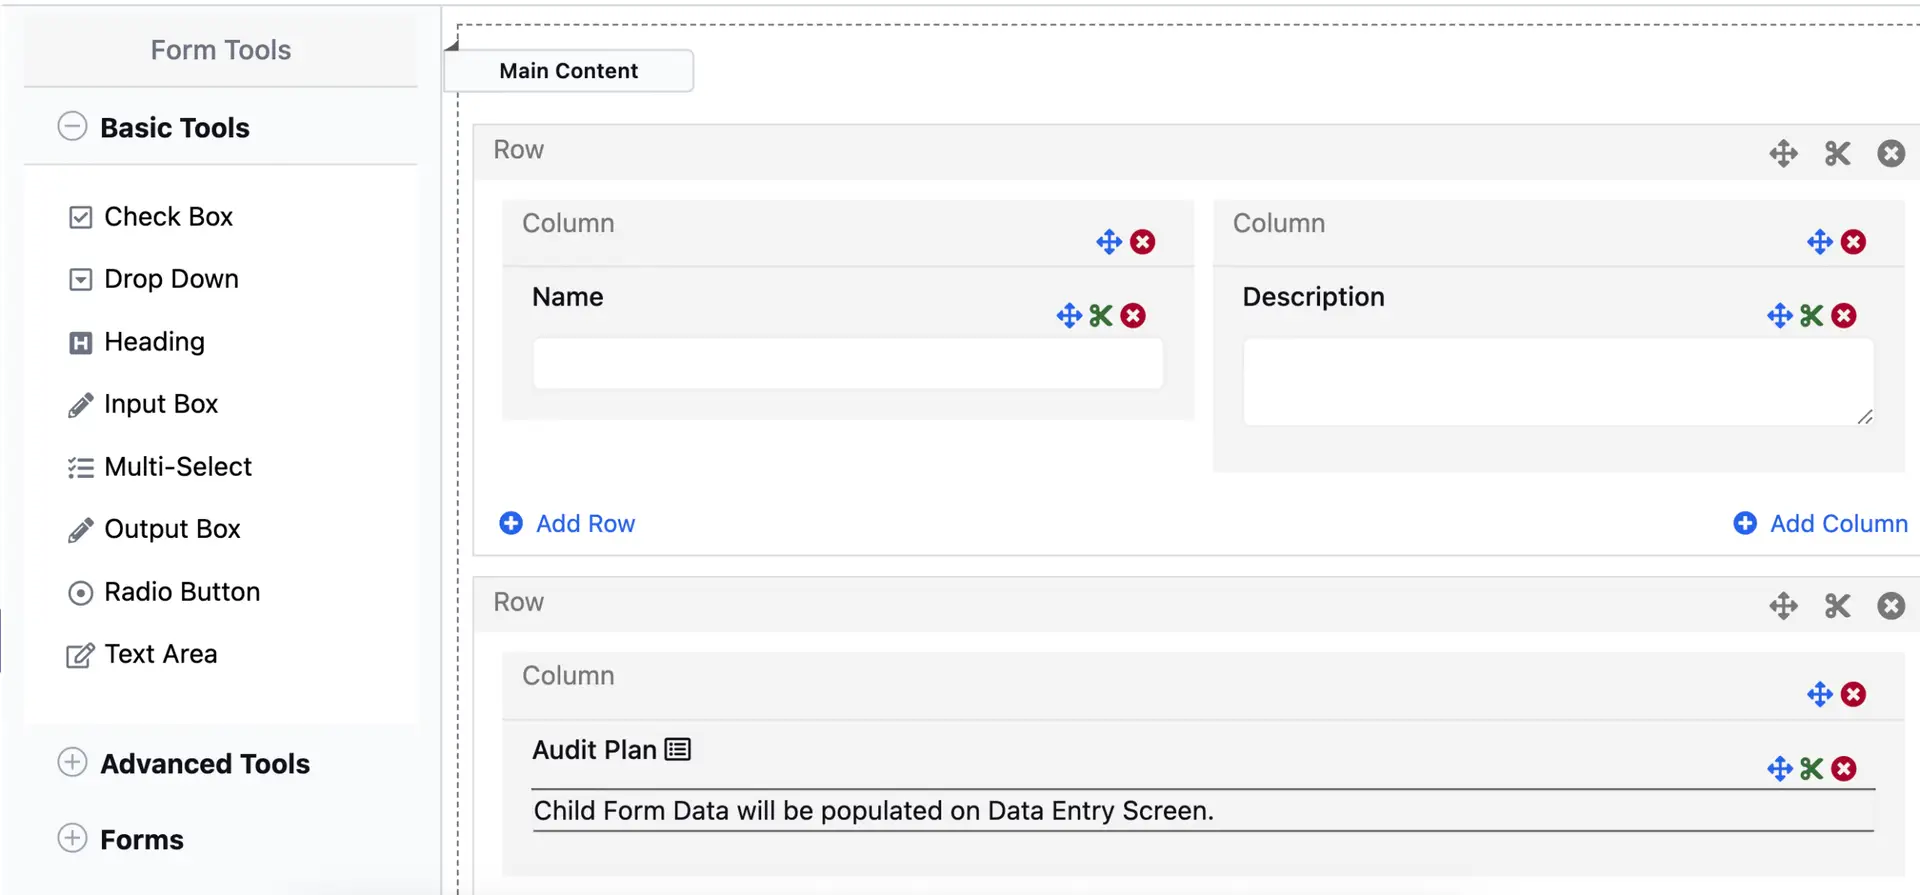
Task: Click the scissors cut icon on first Row
Action: (x=1837, y=154)
